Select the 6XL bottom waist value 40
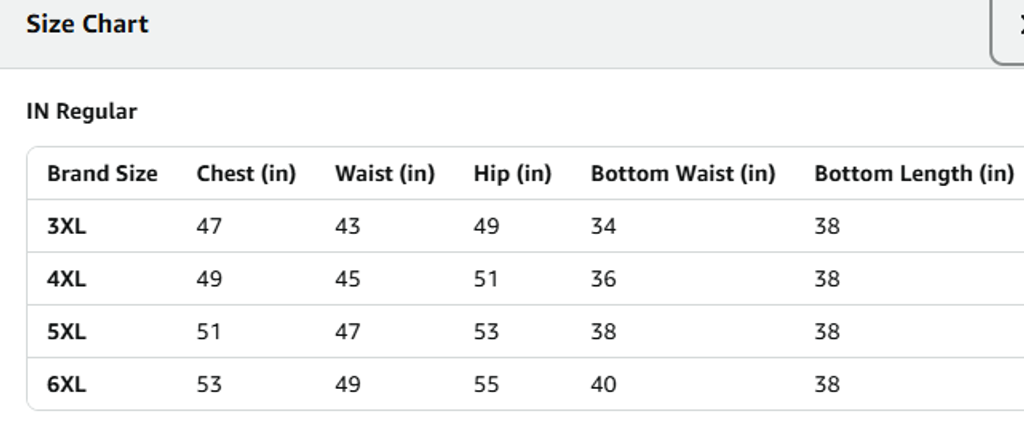The height and width of the screenshot is (425, 1024). coord(603,384)
